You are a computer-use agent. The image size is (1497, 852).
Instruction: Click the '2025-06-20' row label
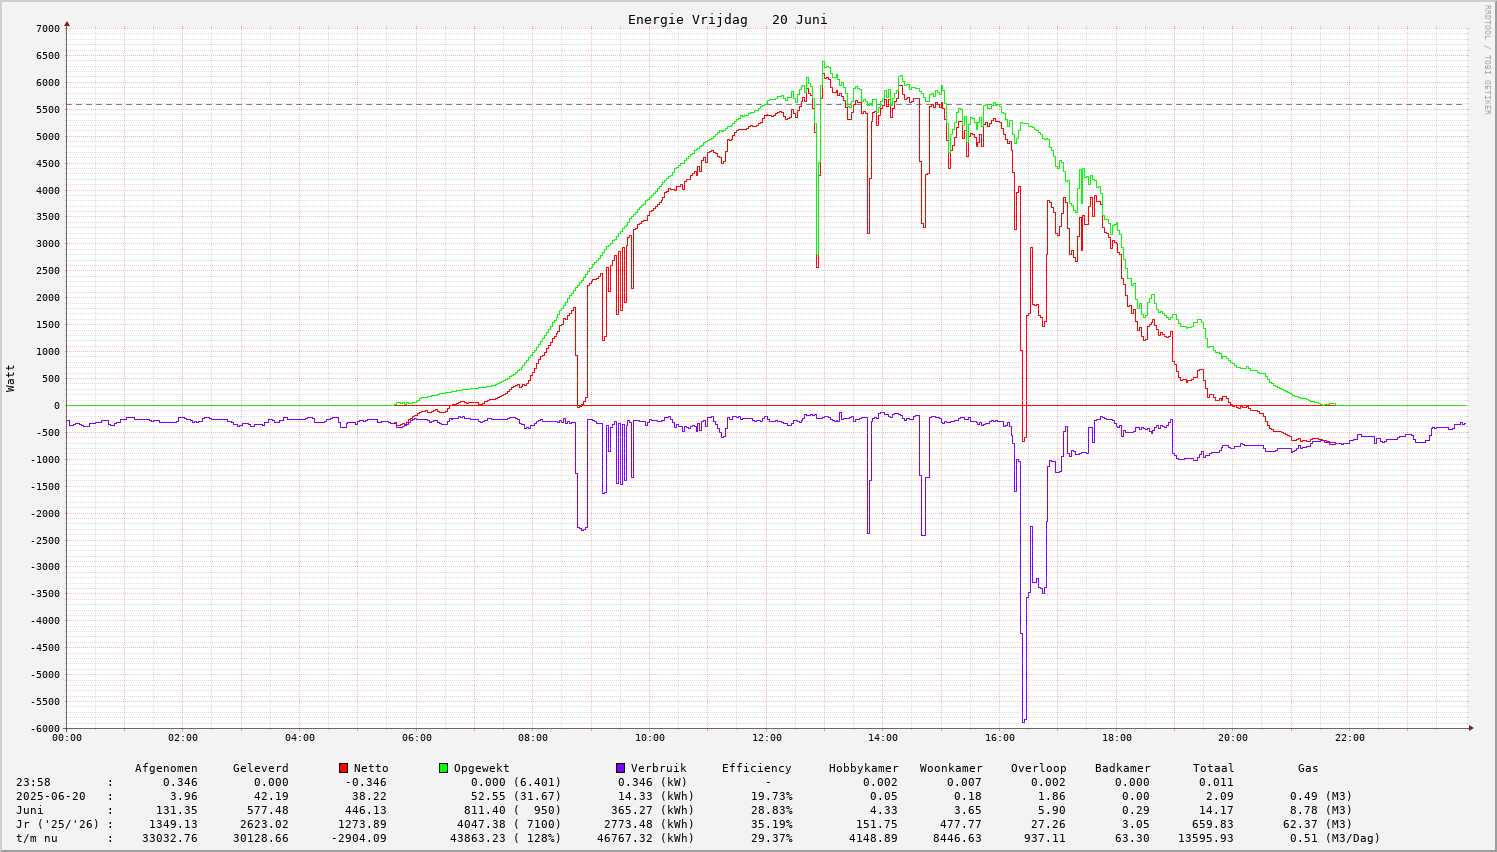pyautogui.click(x=50, y=796)
